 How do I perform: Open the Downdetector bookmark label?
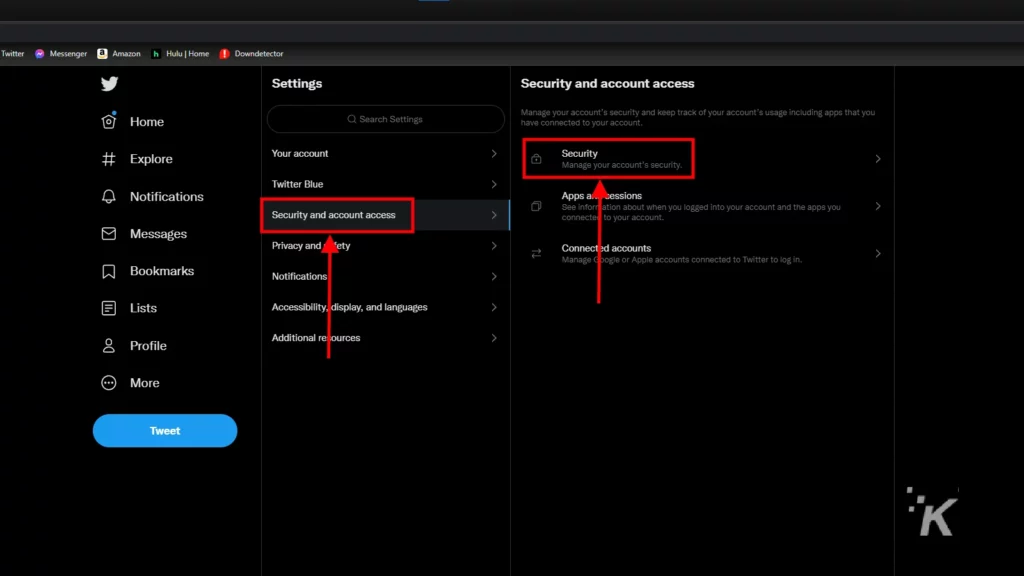[259, 54]
